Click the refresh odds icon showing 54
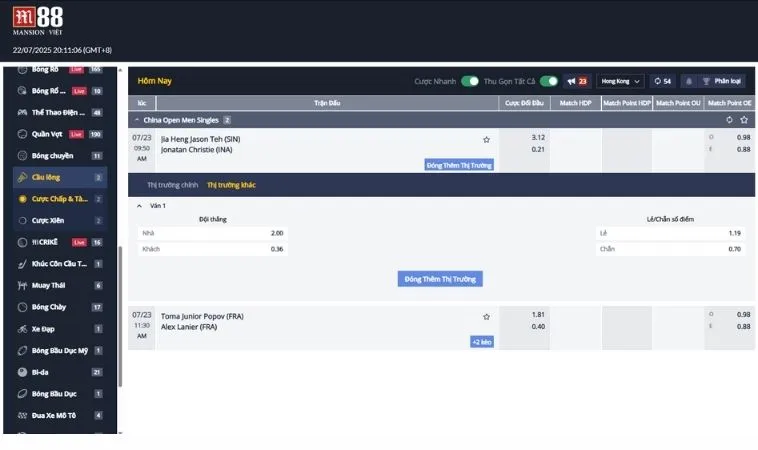This screenshot has width=758, height=450. 662,81
